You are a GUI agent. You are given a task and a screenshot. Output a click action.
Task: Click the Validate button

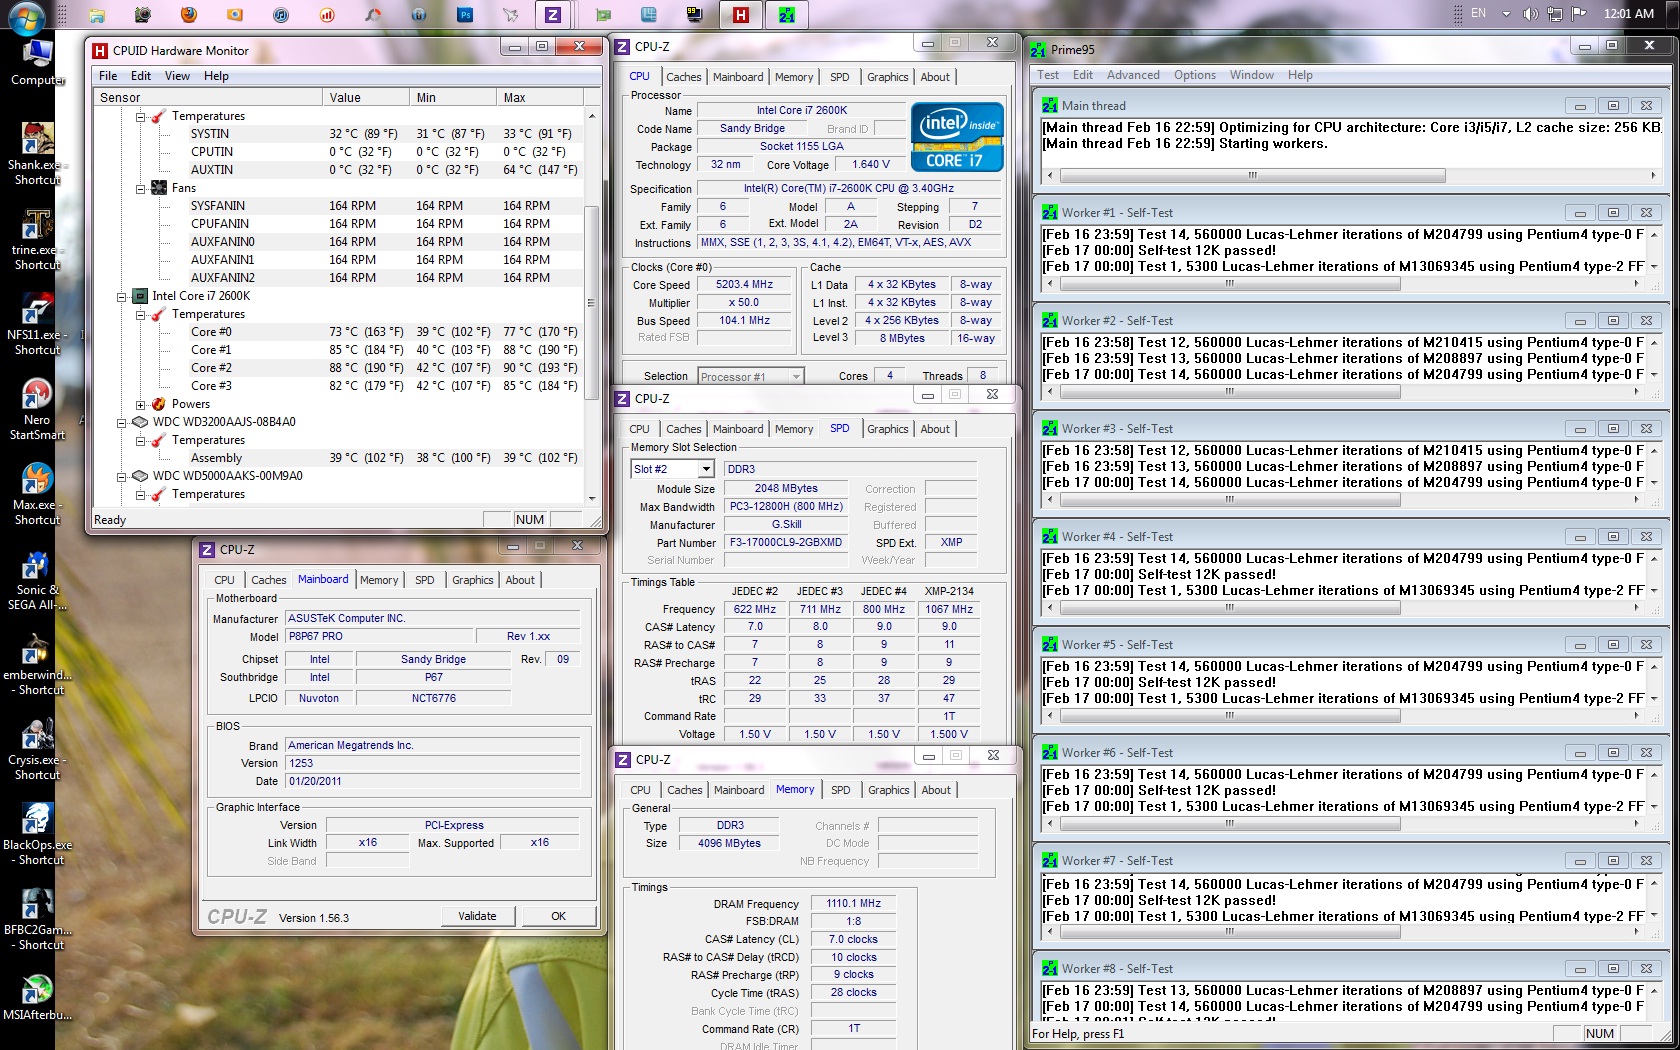click(x=477, y=916)
